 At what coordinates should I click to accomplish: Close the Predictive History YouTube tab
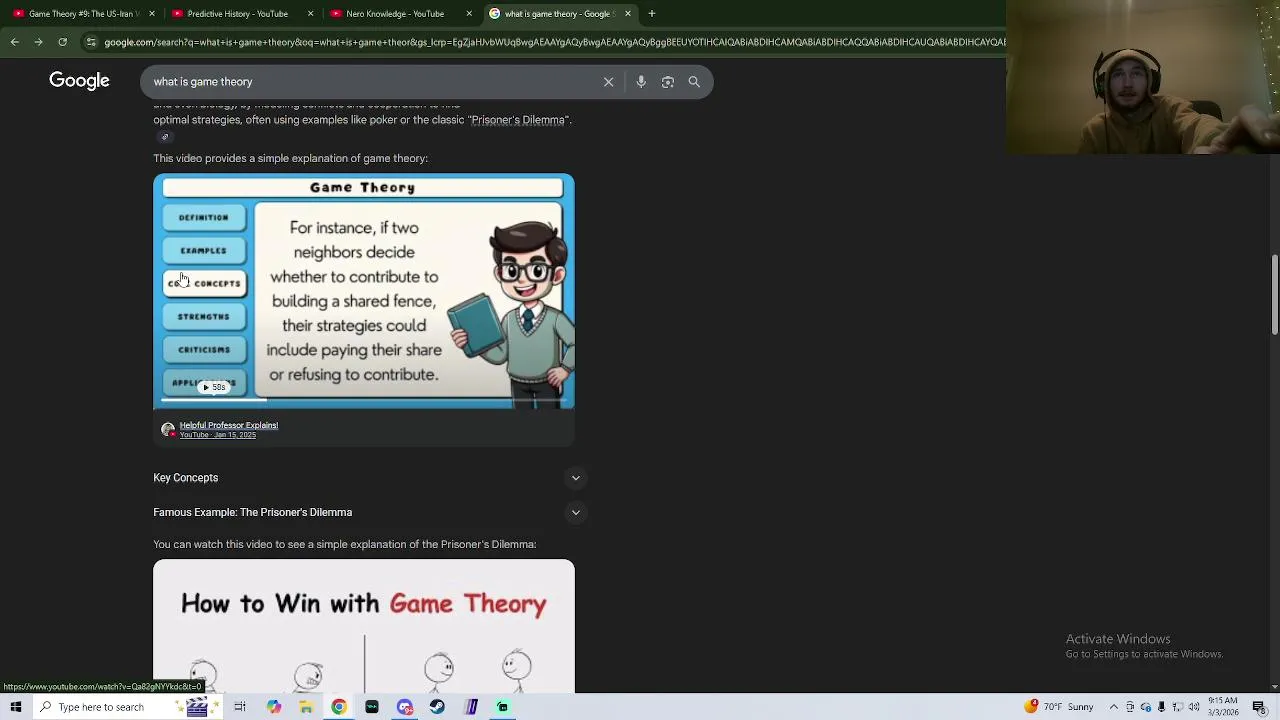[x=310, y=14]
